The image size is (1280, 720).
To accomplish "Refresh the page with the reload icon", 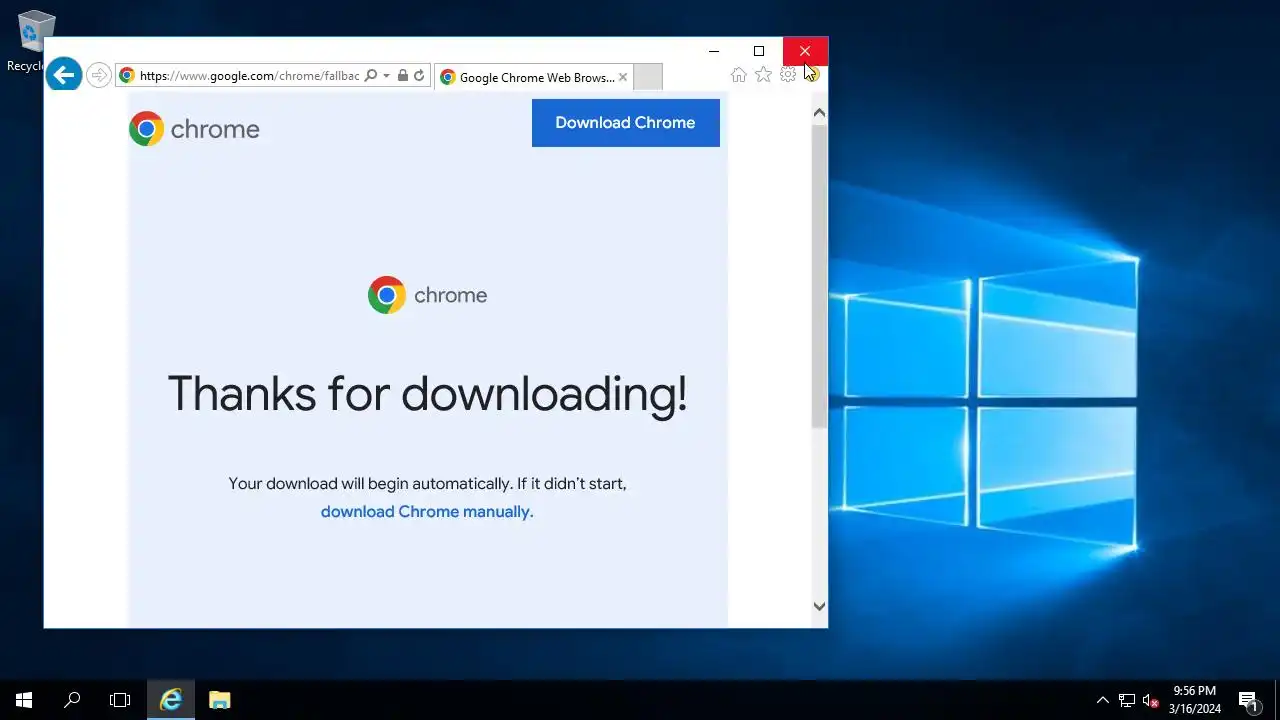I will point(419,76).
